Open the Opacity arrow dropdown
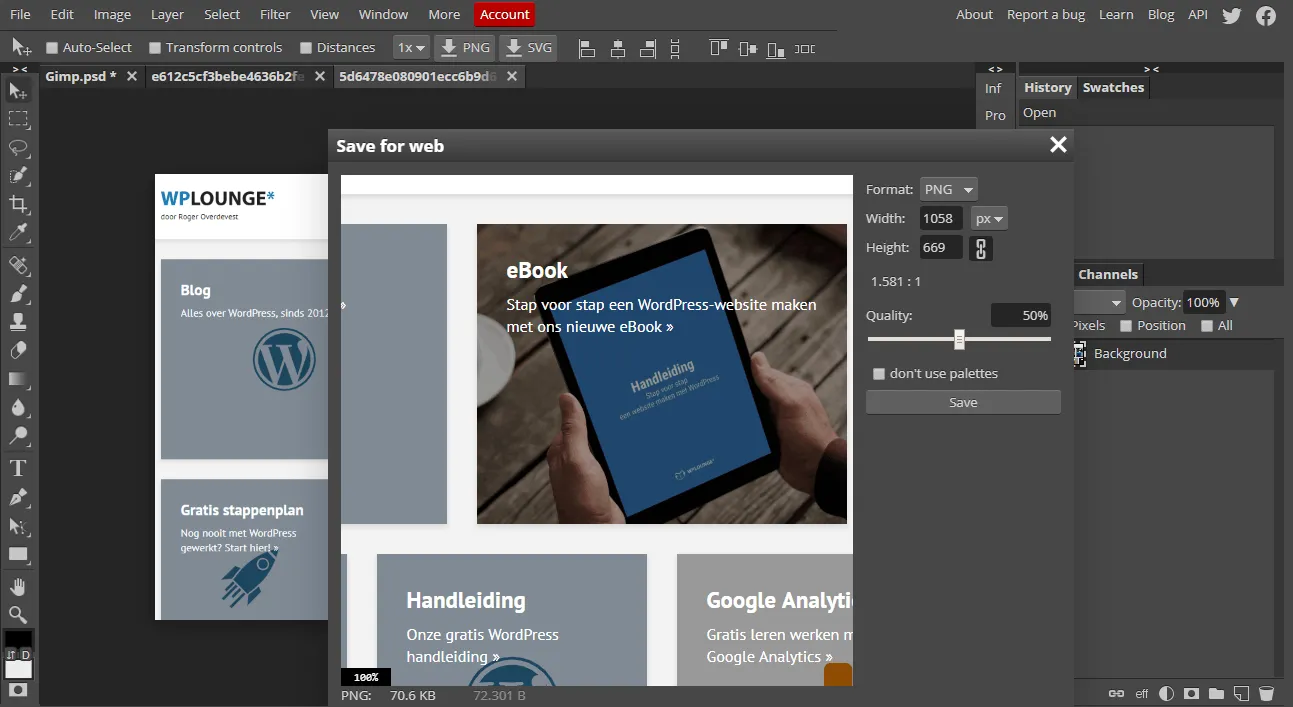The height and width of the screenshot is (707, 1293). (1234, 302)
